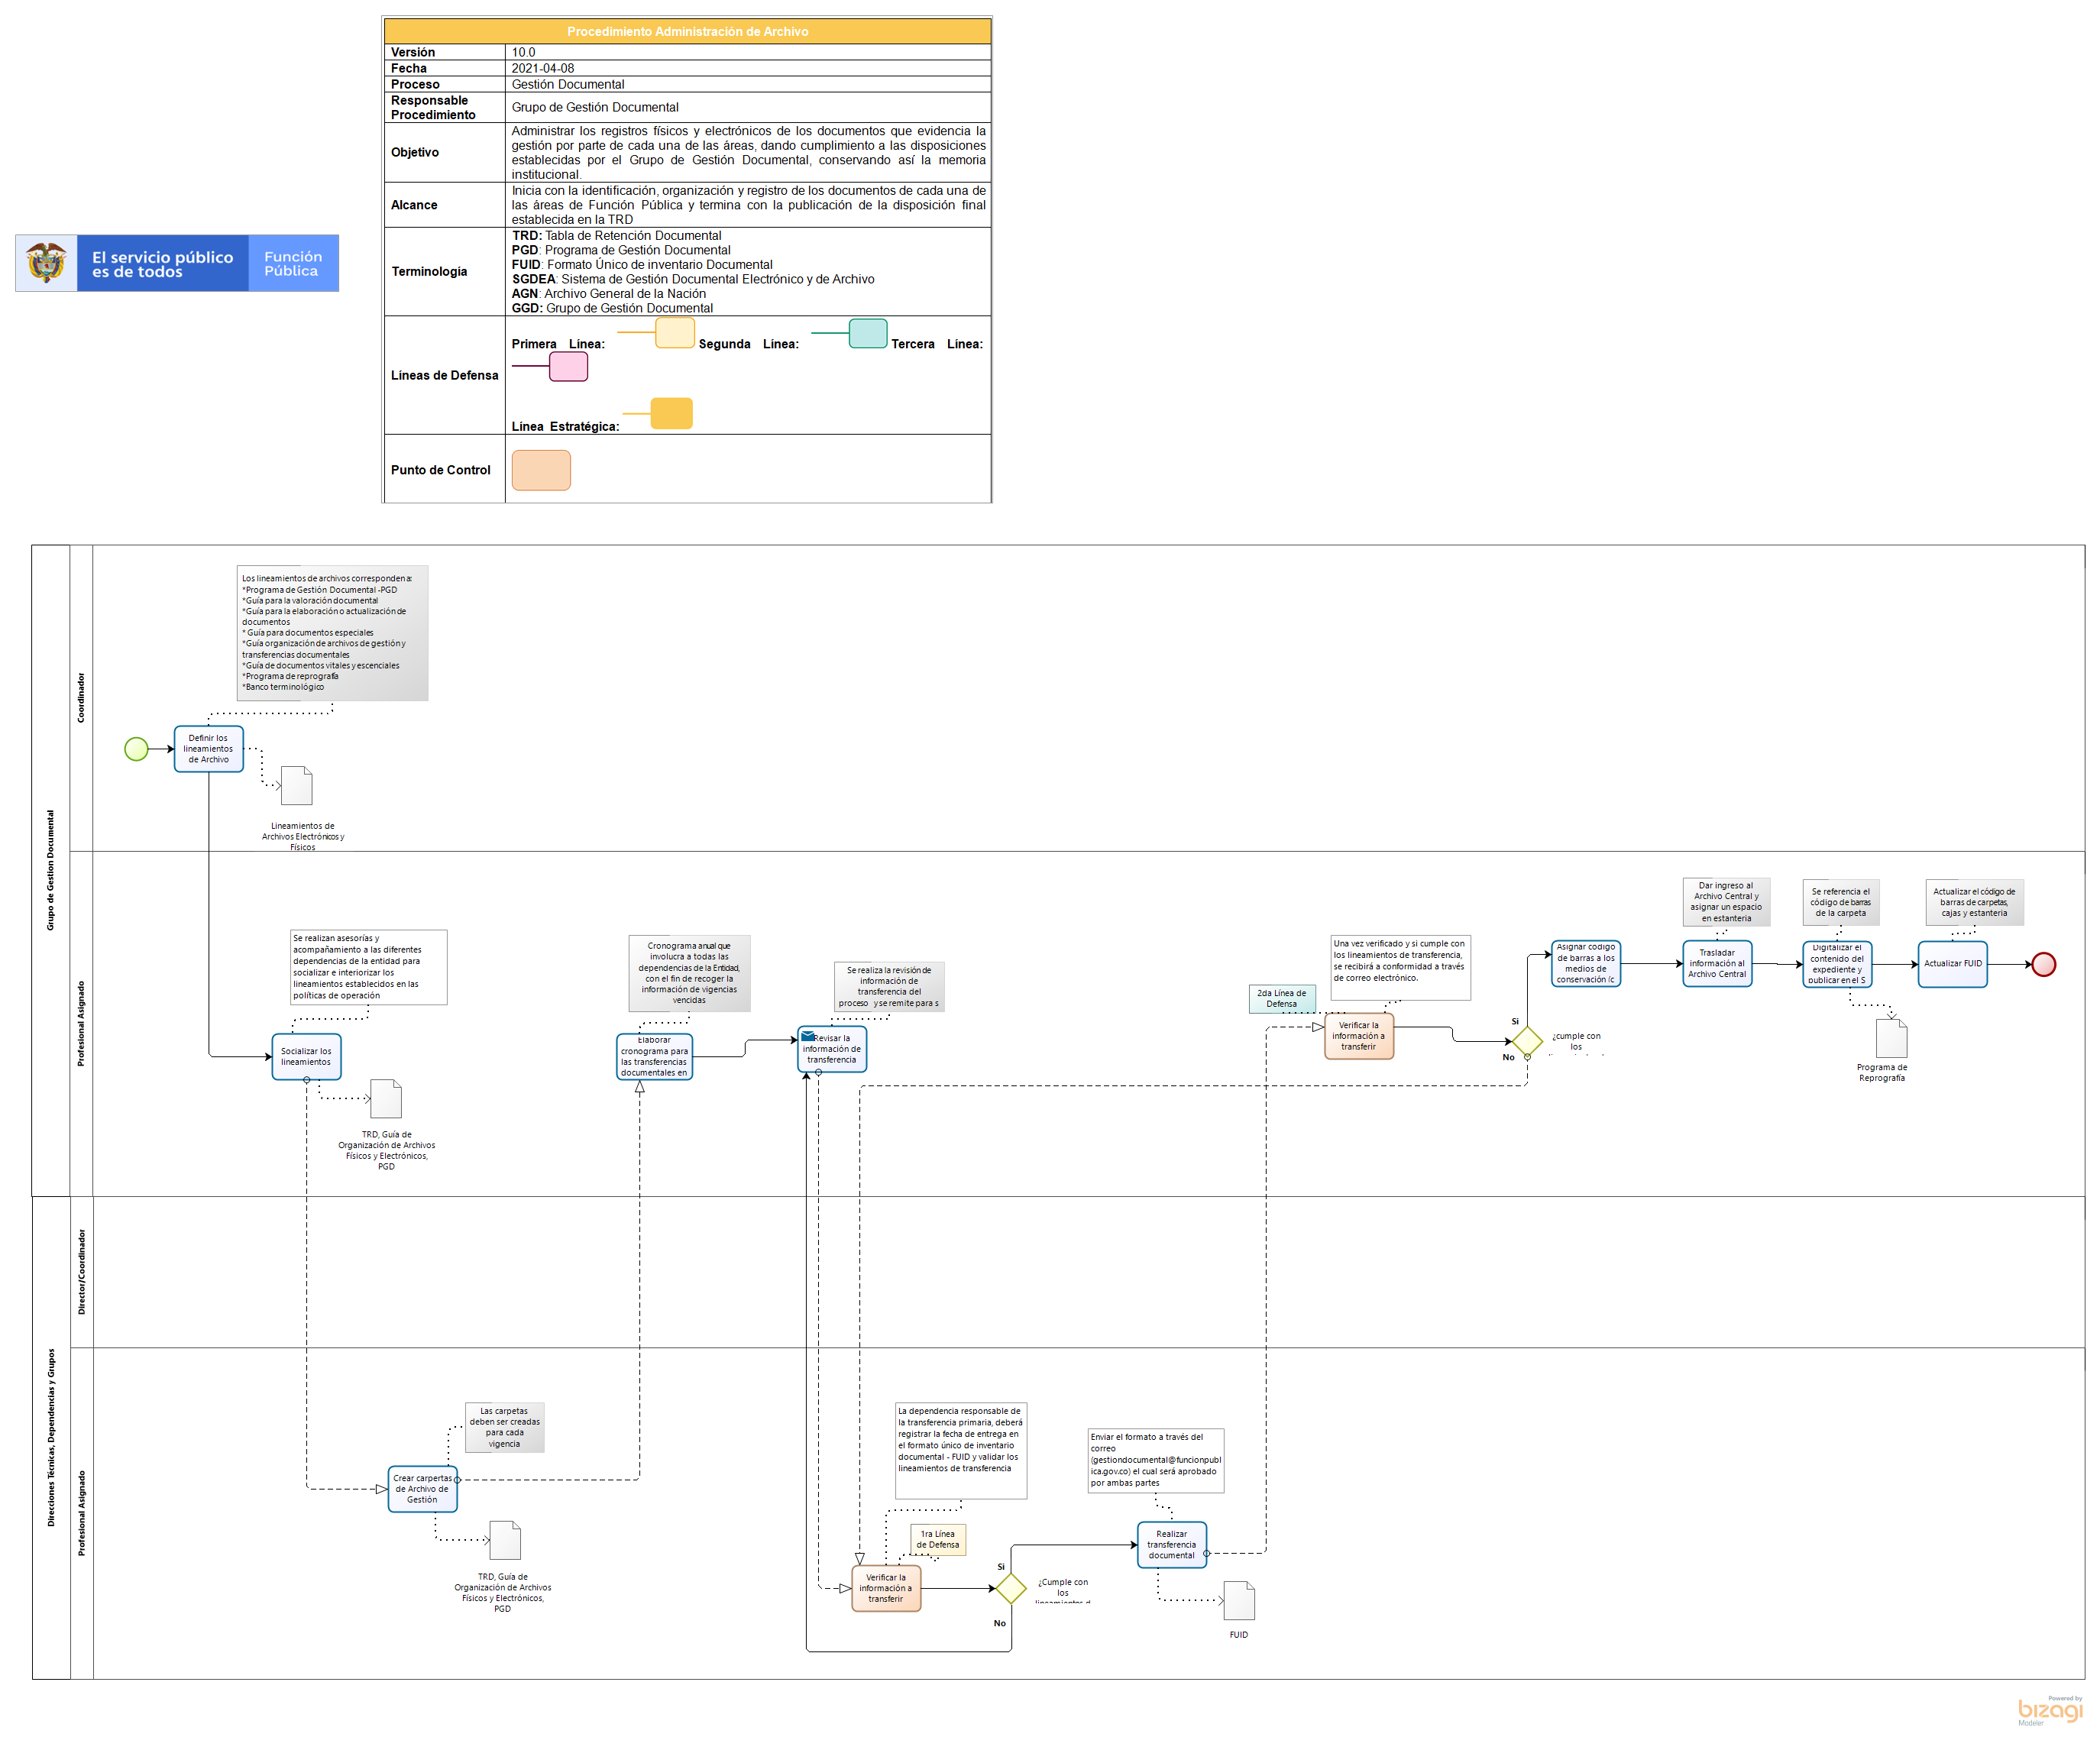Select the 'Socializar los lineamientos' task

[306, 1057]
